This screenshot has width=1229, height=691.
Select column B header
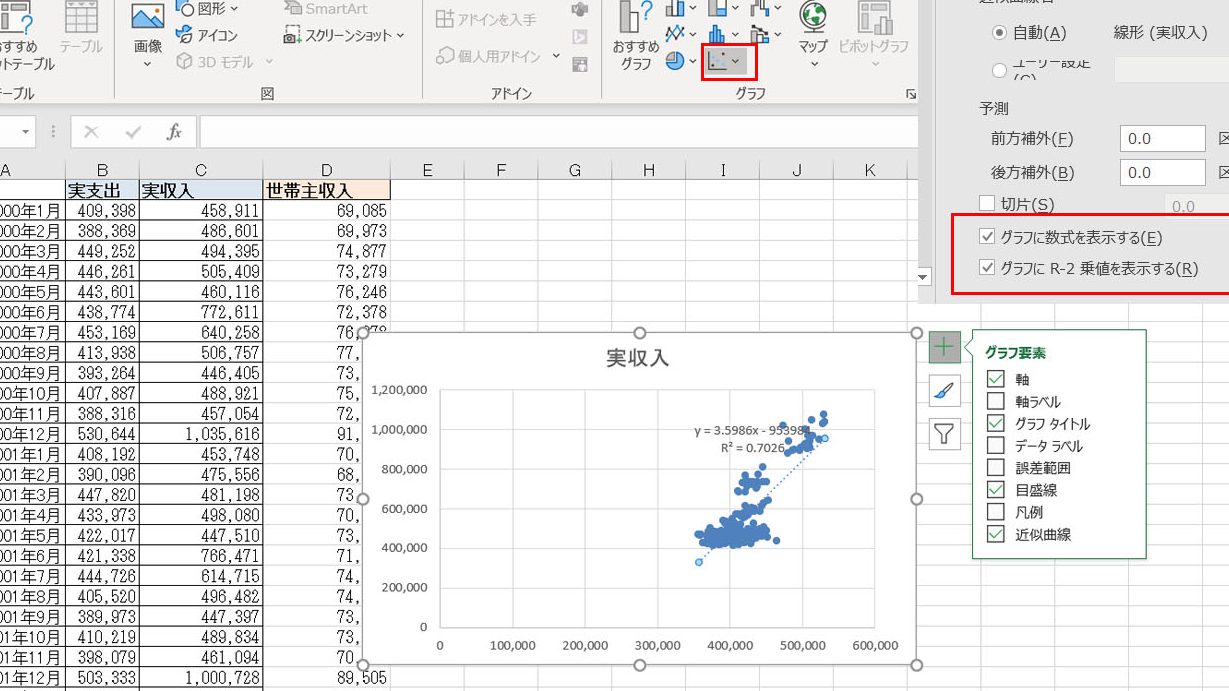[x=102, y=170]
